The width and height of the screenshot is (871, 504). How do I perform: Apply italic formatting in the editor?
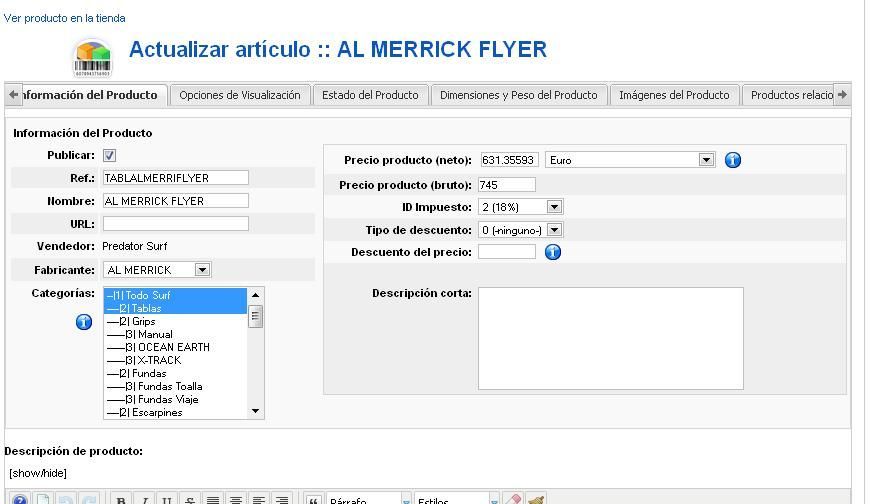click(x=144, y=500)
